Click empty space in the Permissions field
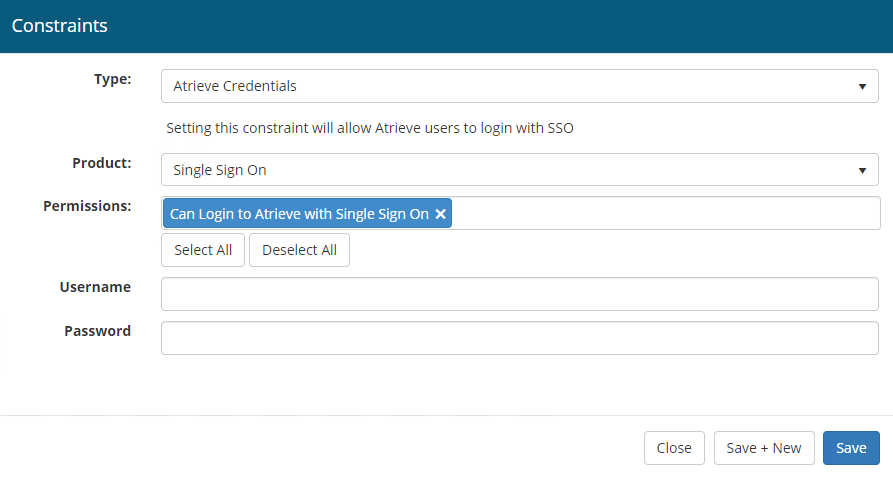Viewport: 893px width, 477px height. [x=660, y=213]
